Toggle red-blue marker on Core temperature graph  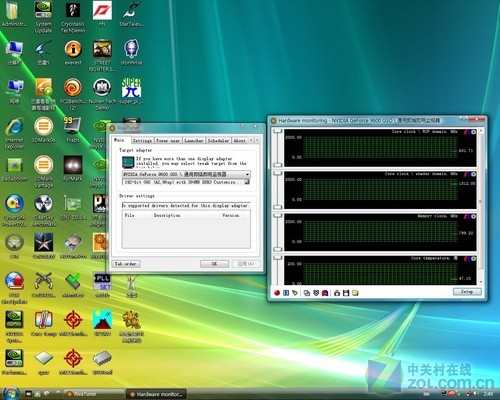click(x=467, y=258)
